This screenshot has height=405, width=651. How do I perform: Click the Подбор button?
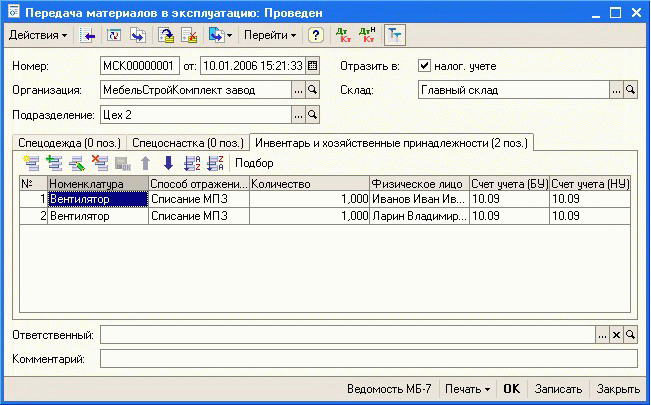(254, 163)
